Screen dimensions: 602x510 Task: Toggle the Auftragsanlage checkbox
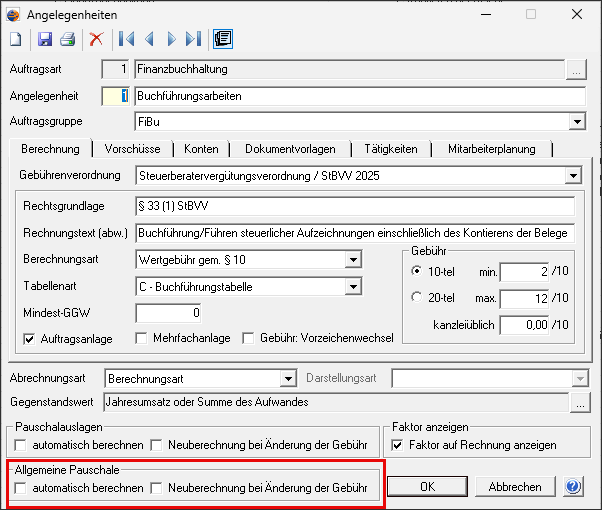coord(29,339)
